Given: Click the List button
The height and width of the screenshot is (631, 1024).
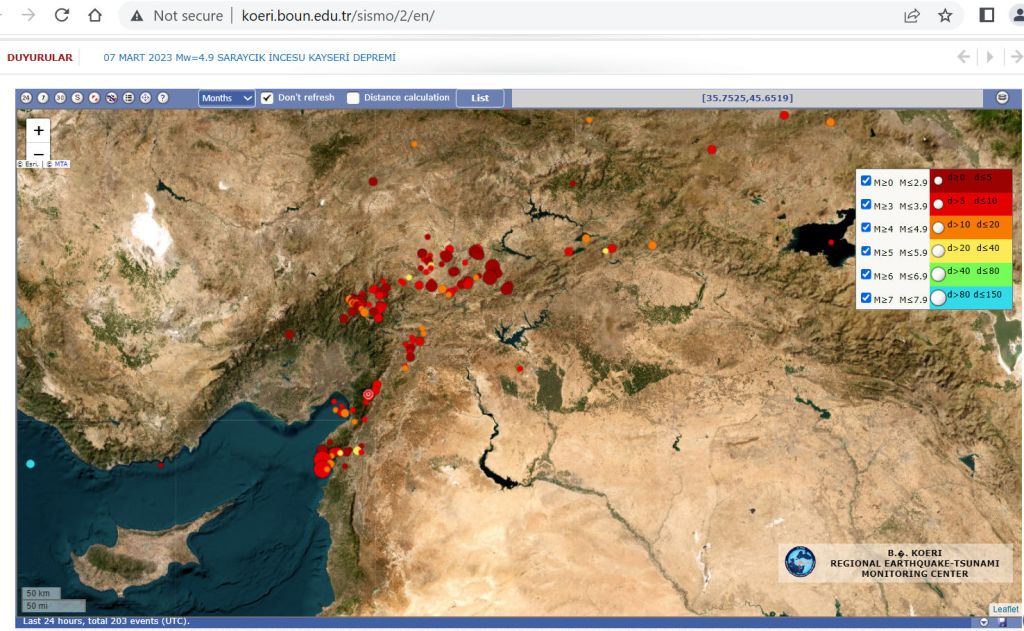Looking at the screenshot, I should [480, 98].
